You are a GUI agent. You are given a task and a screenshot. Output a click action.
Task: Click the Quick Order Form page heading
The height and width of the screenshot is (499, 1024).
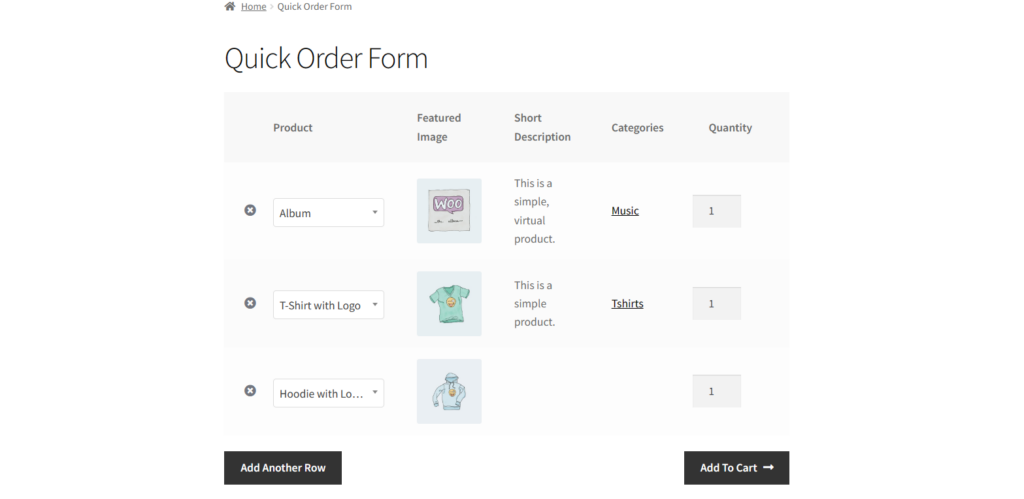[326, 58]
